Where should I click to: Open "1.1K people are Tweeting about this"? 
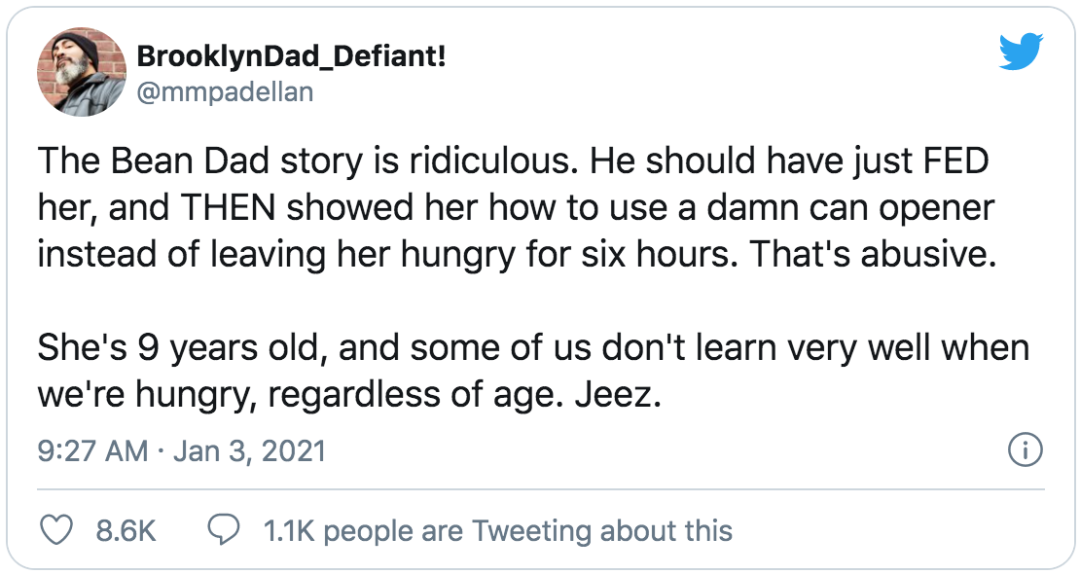tap(497, 530)
